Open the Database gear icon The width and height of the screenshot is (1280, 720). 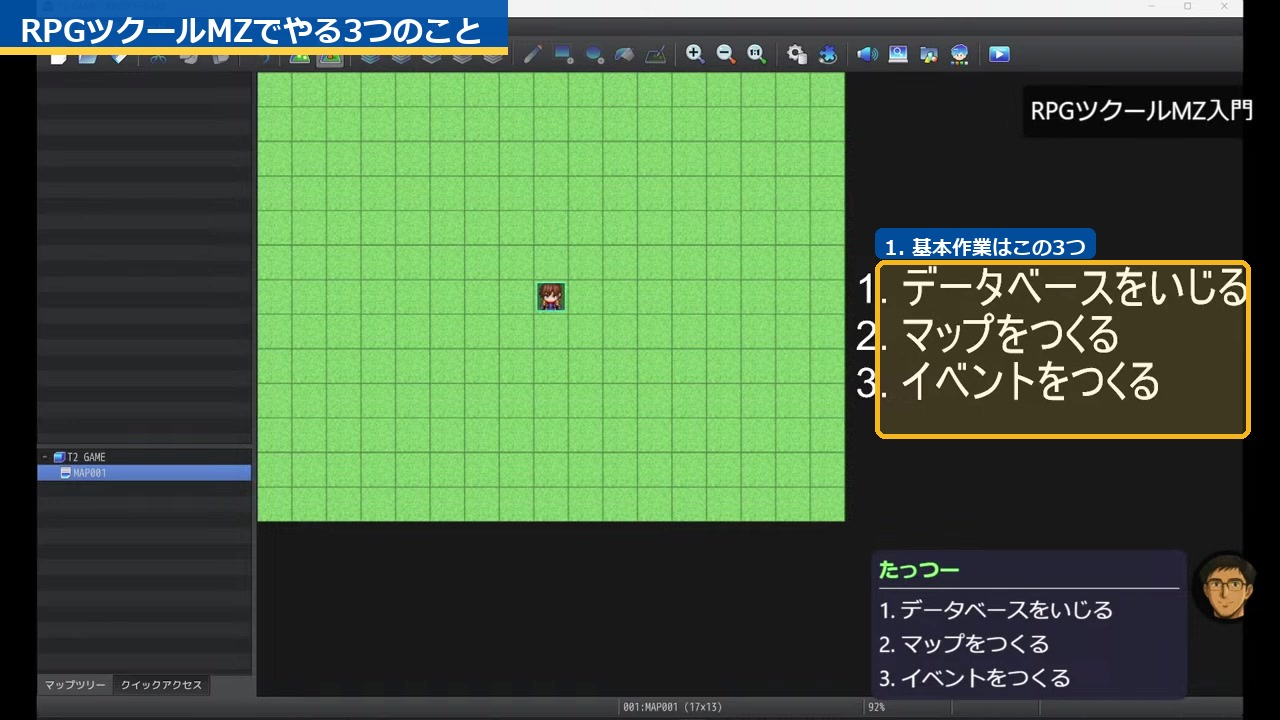coord(797,55)
